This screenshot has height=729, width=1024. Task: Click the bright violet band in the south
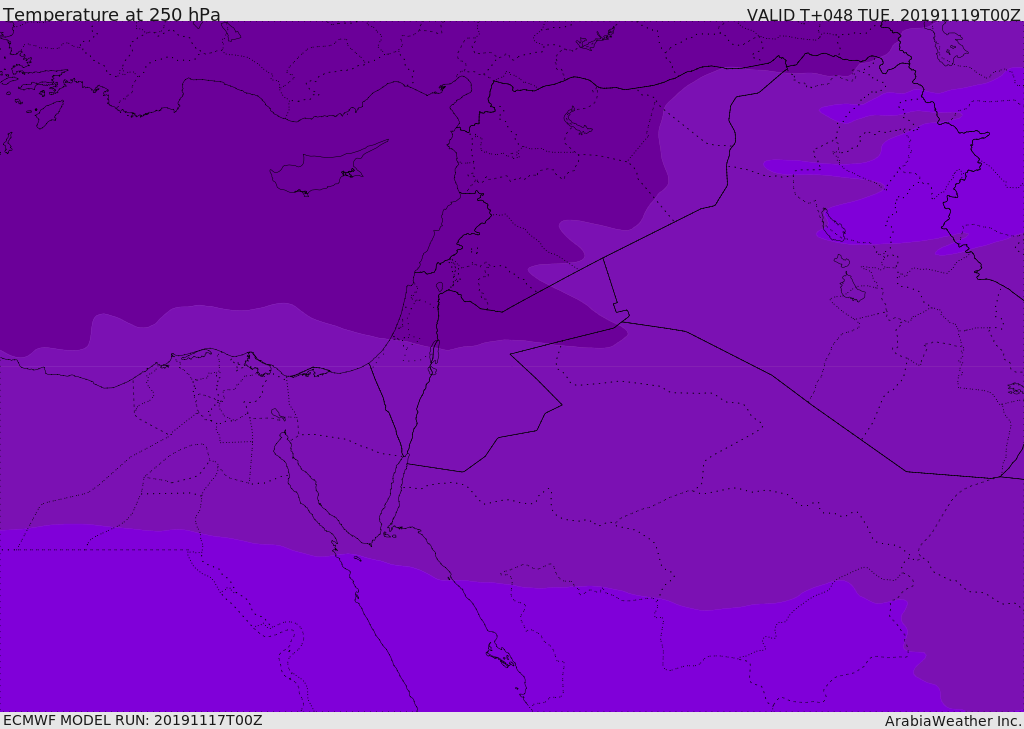click(150, 630)
